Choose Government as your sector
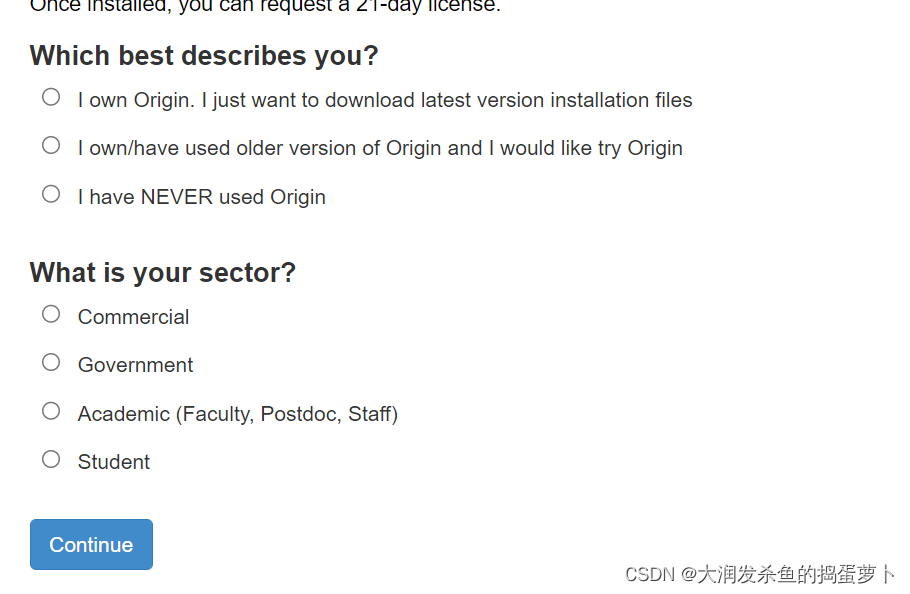Screen dimensions: 910x594 point(51,362)
